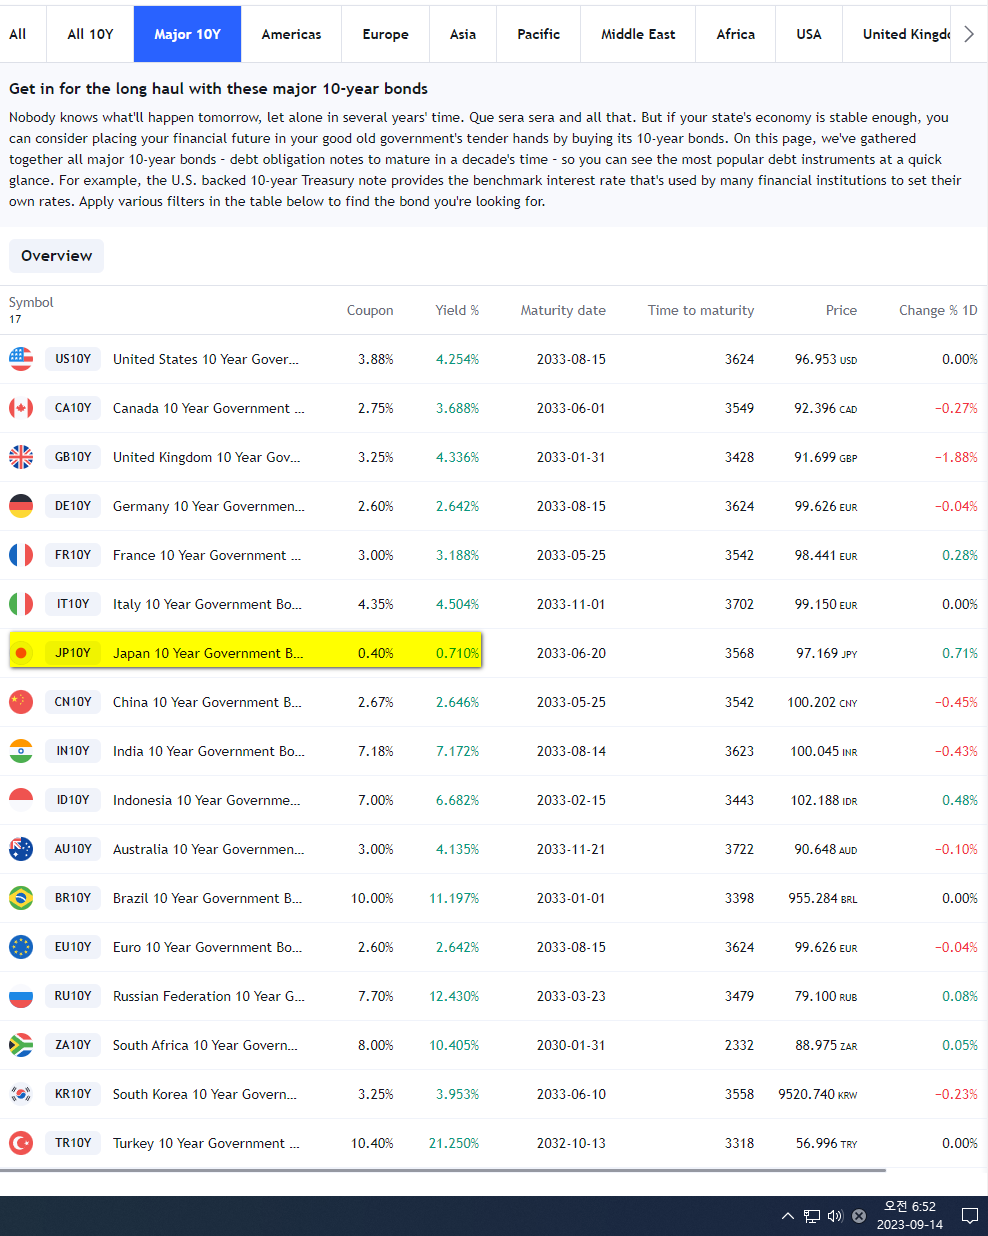Open the Europe tab
This screenshot has width=988, height=1236.
(x=385, y=34)
